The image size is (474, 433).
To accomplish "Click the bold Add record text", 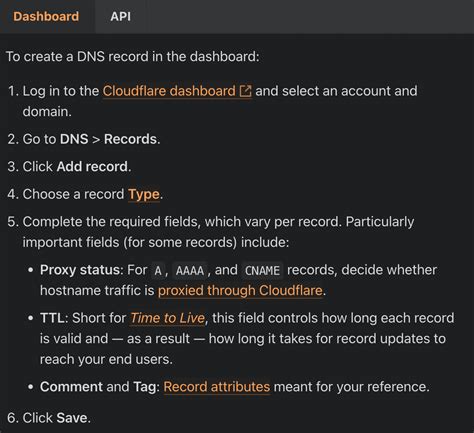I will pos(92,167).
